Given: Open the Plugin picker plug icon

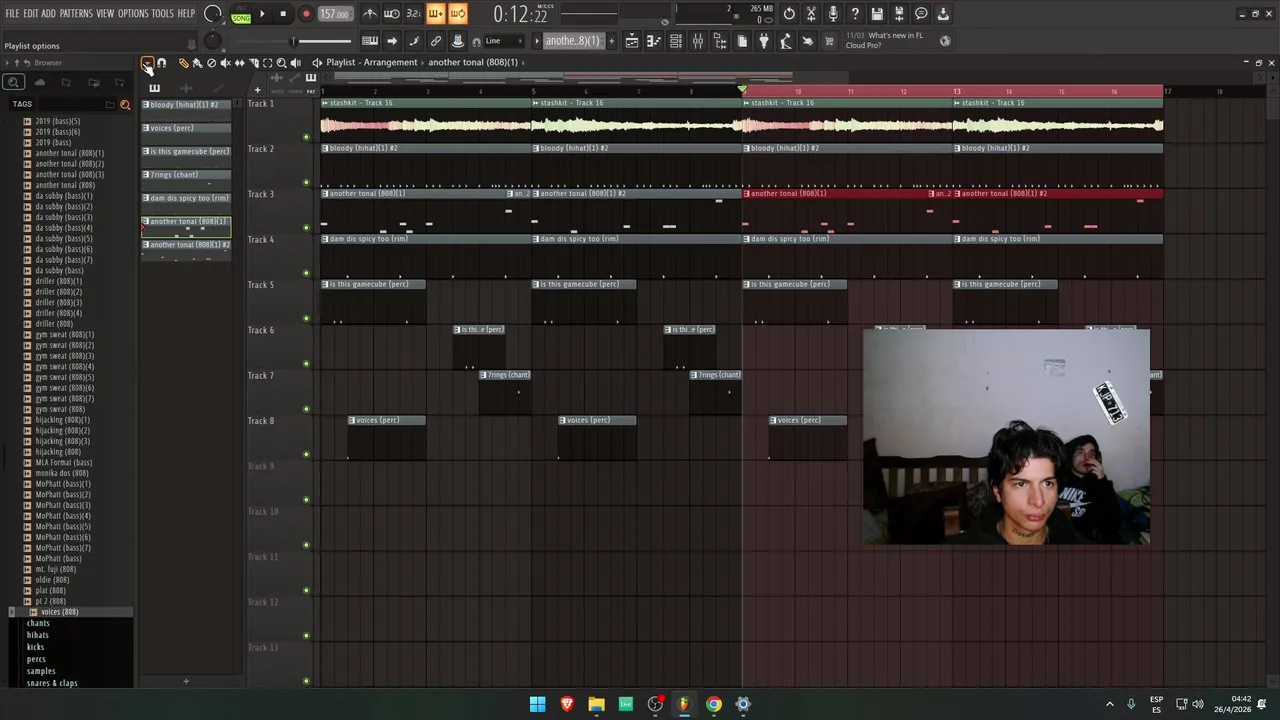Looking at the screenshot, I should tap(764, 41).
